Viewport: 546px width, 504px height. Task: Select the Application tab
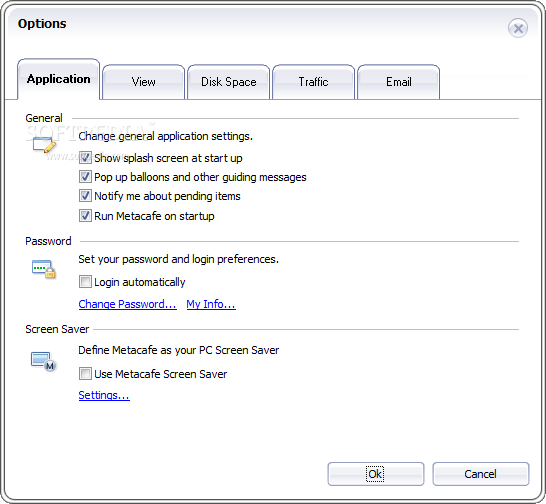pyautogui.click(x=58, y=79)
